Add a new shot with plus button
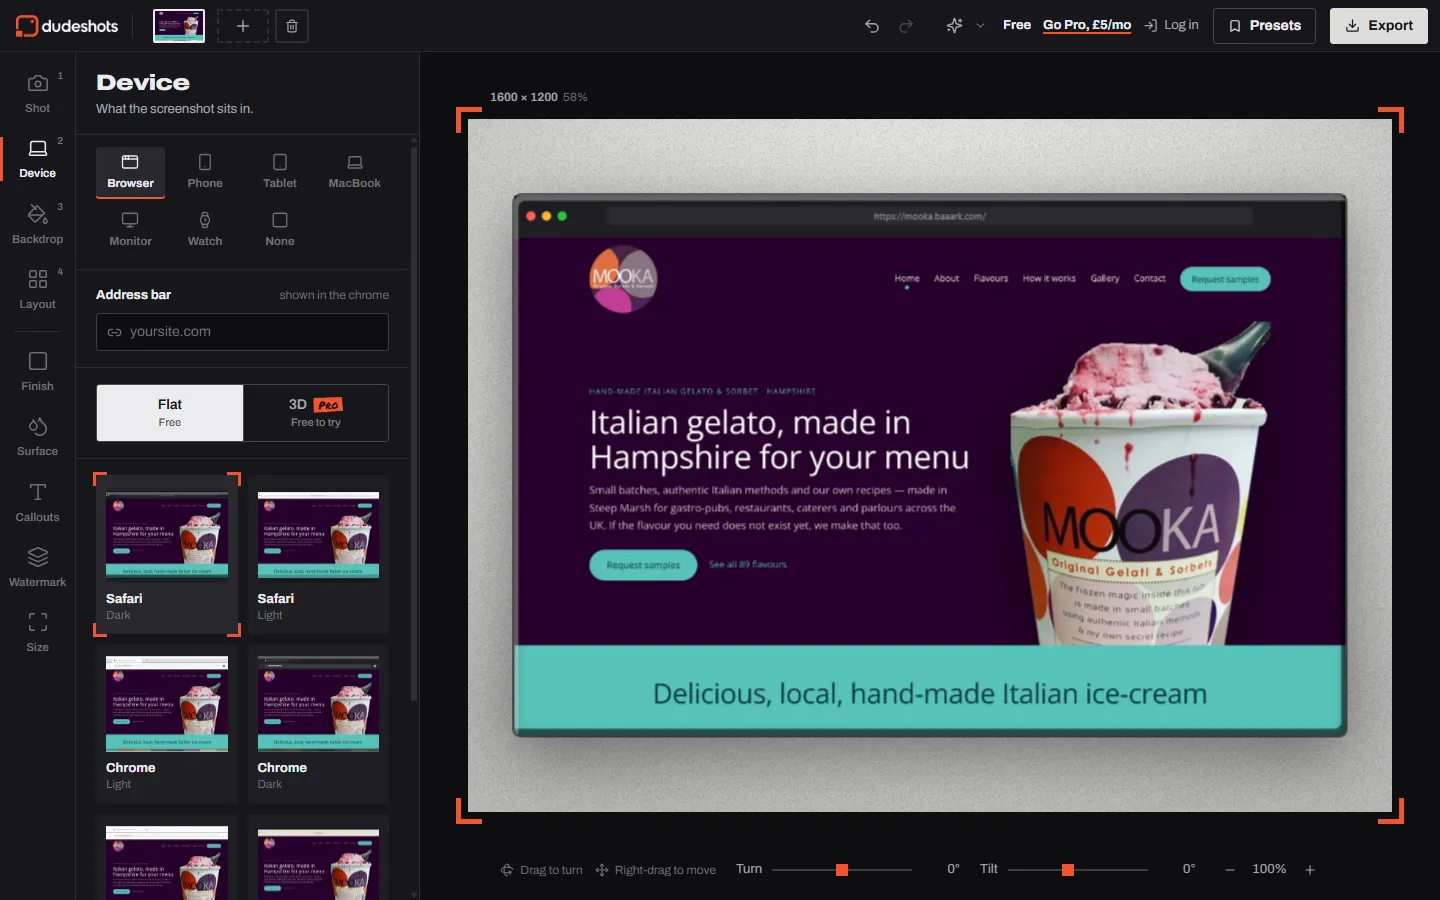 coord(243,26)
